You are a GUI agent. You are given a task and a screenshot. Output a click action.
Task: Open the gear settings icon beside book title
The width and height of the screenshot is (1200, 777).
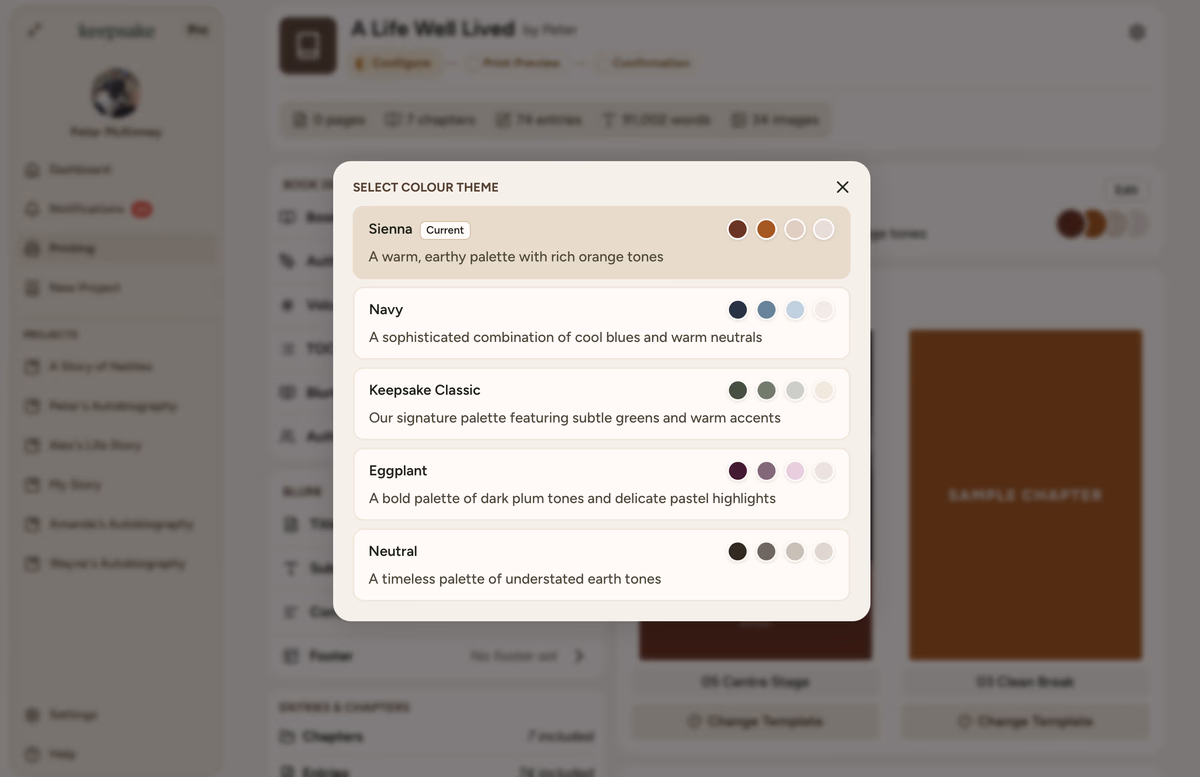tap(1136, 33)
